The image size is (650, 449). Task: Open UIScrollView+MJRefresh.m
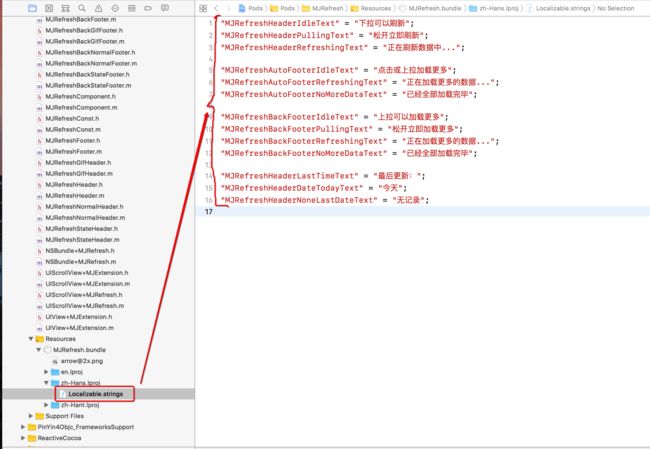(x=85, y=306)
